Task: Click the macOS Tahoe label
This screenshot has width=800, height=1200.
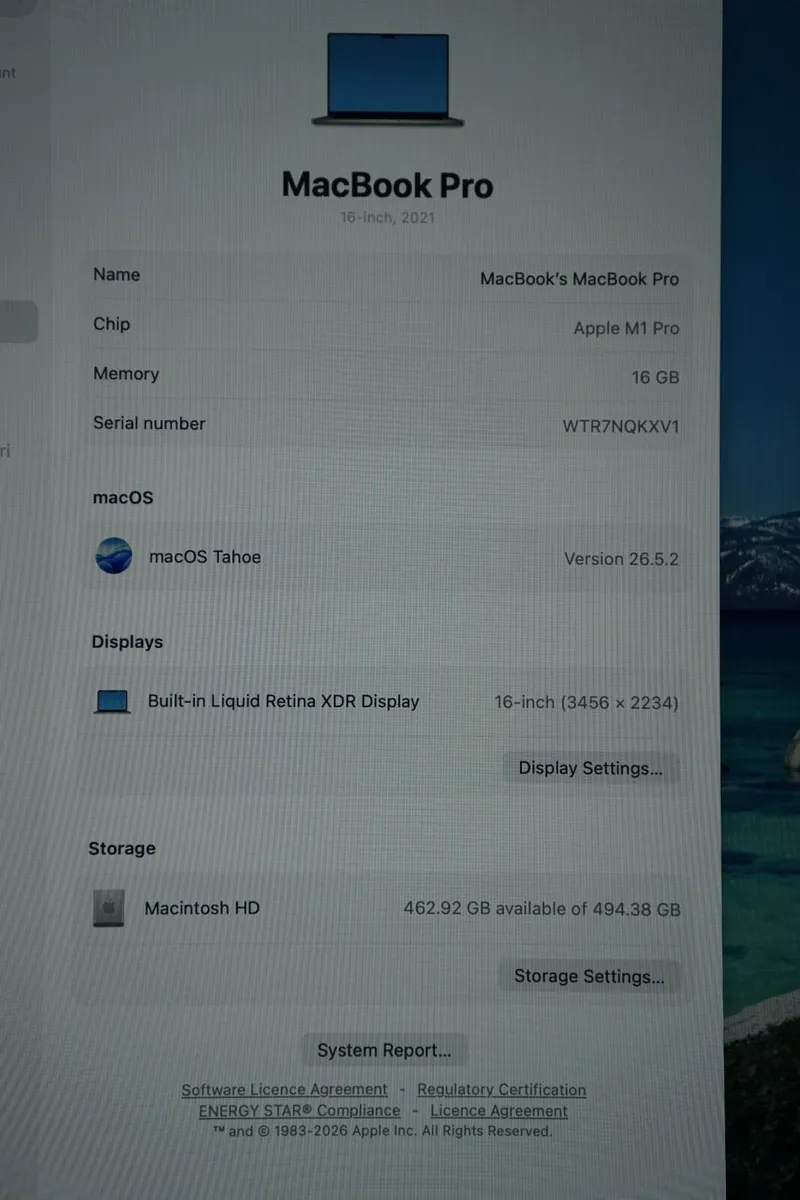Action: point(205,557)
